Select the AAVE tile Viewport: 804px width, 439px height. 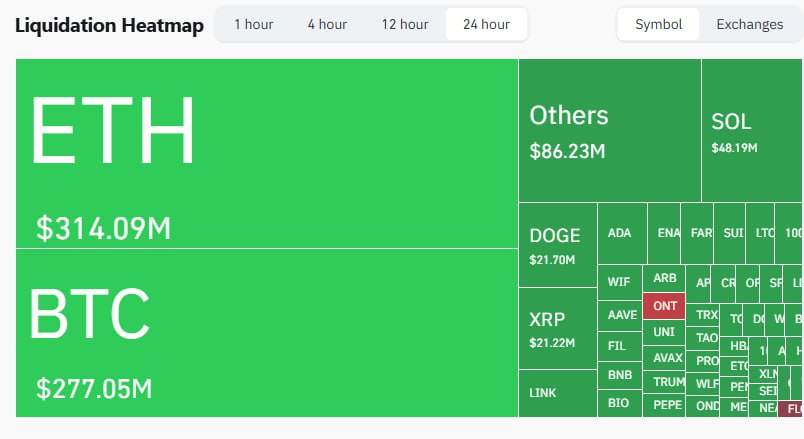tap(620, 315)
